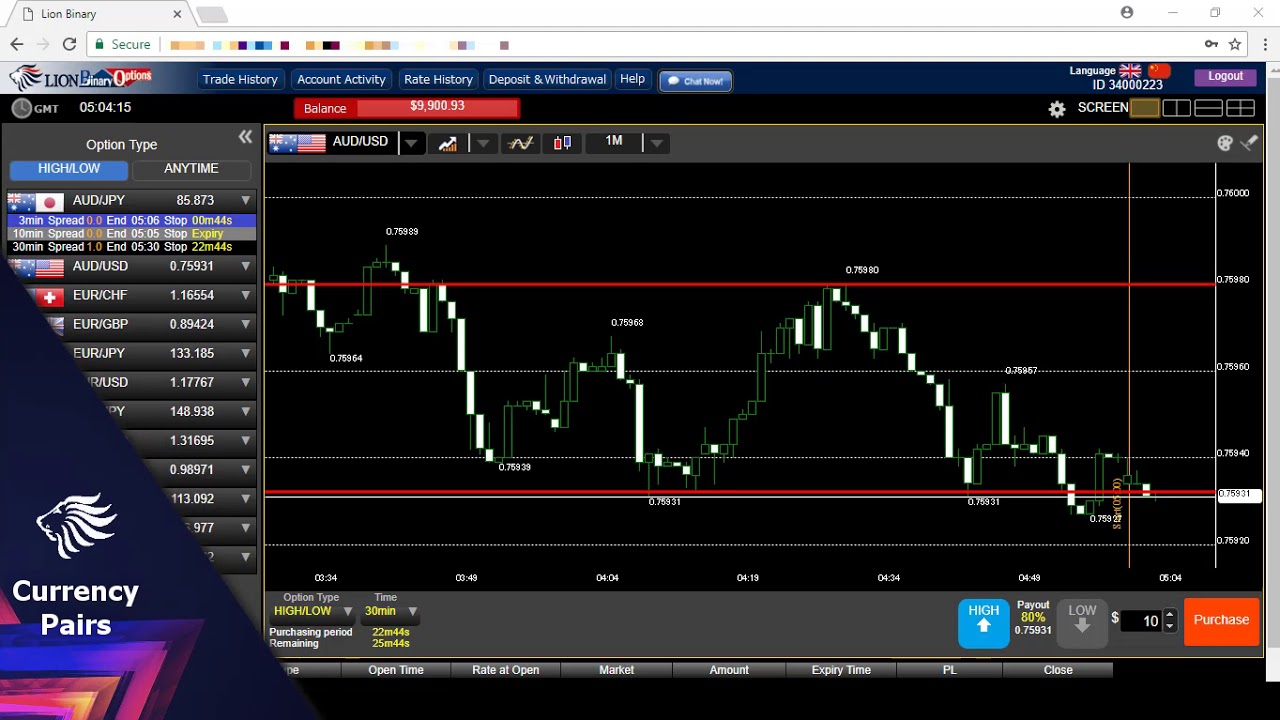Expand the AUD/USD pair row
This screenshot has width=1280, height=720.
[x=245, y=267]
